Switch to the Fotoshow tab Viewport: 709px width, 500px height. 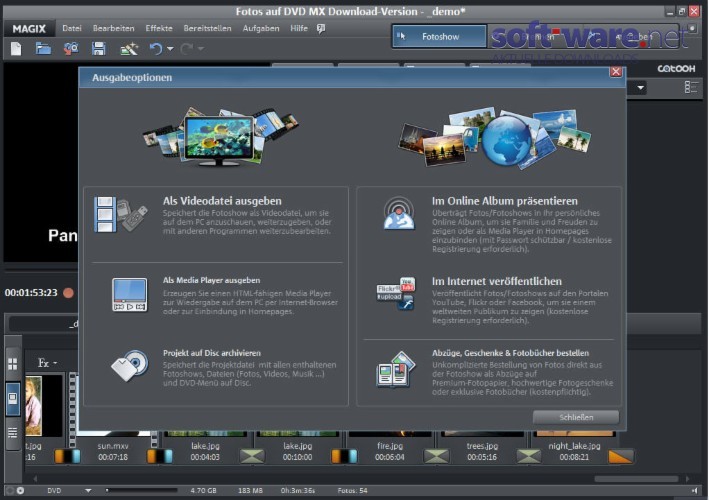(440, 37)
